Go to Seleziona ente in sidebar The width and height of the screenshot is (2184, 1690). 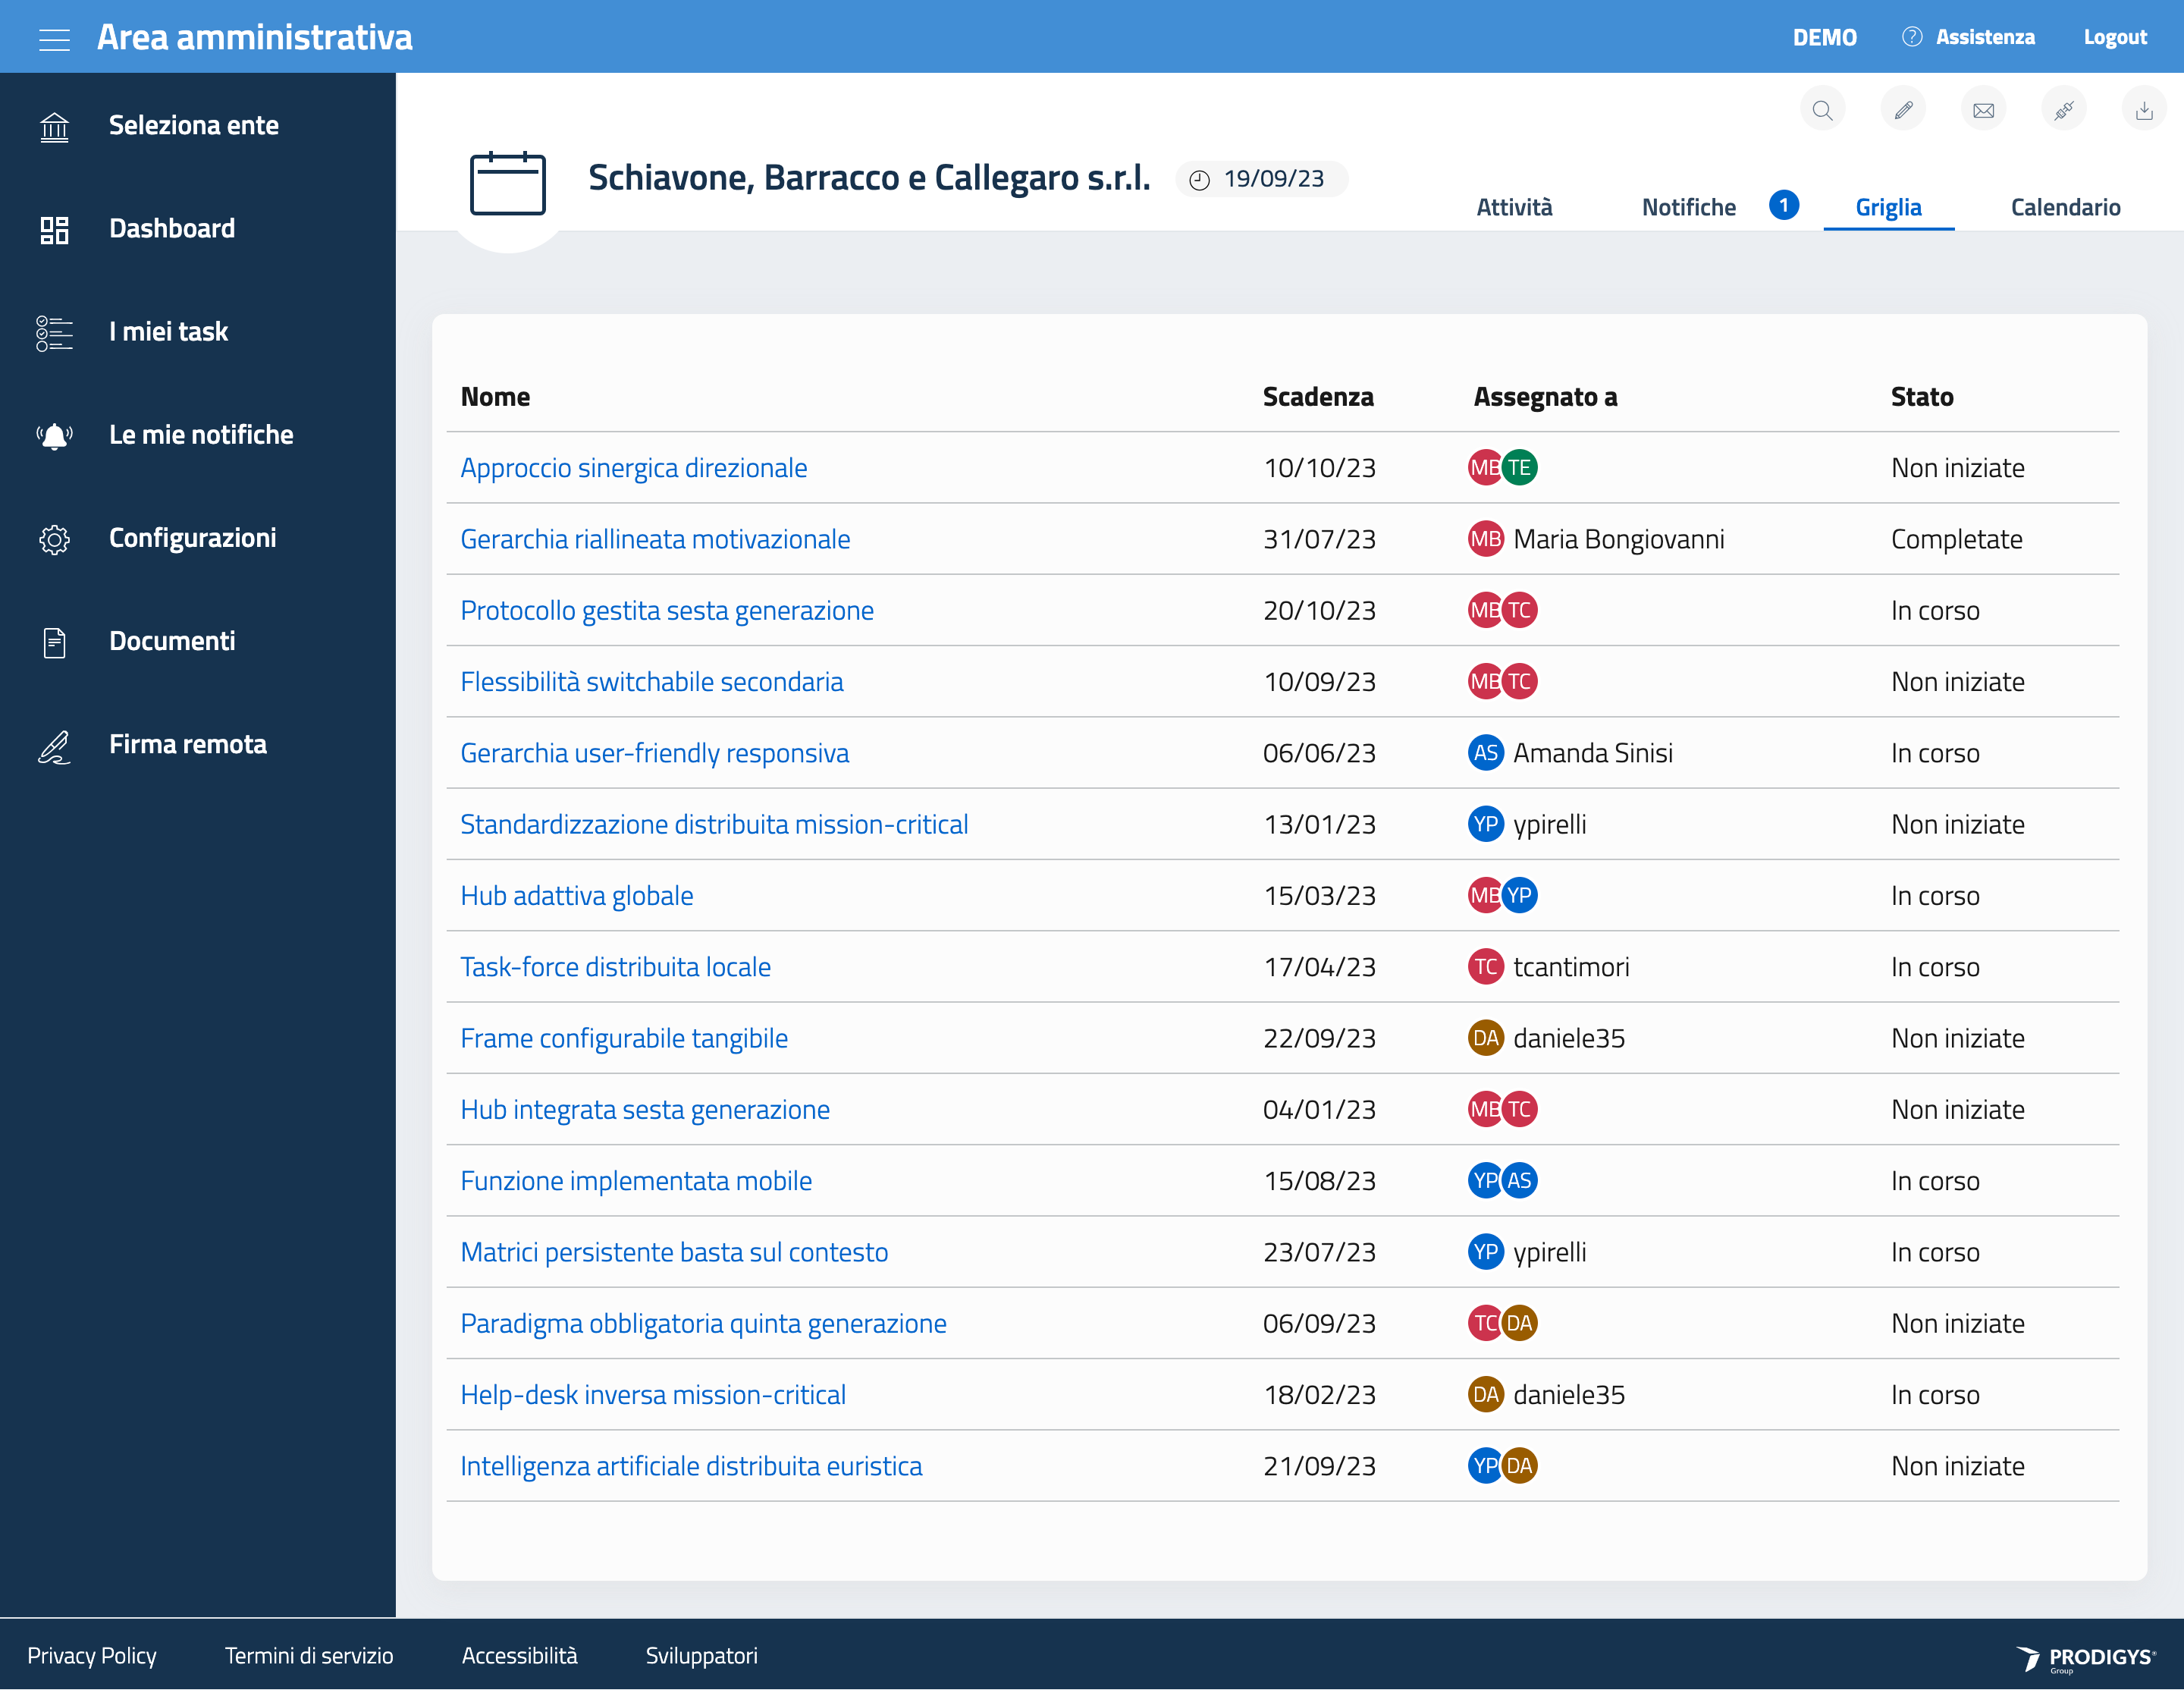(193, 126)
